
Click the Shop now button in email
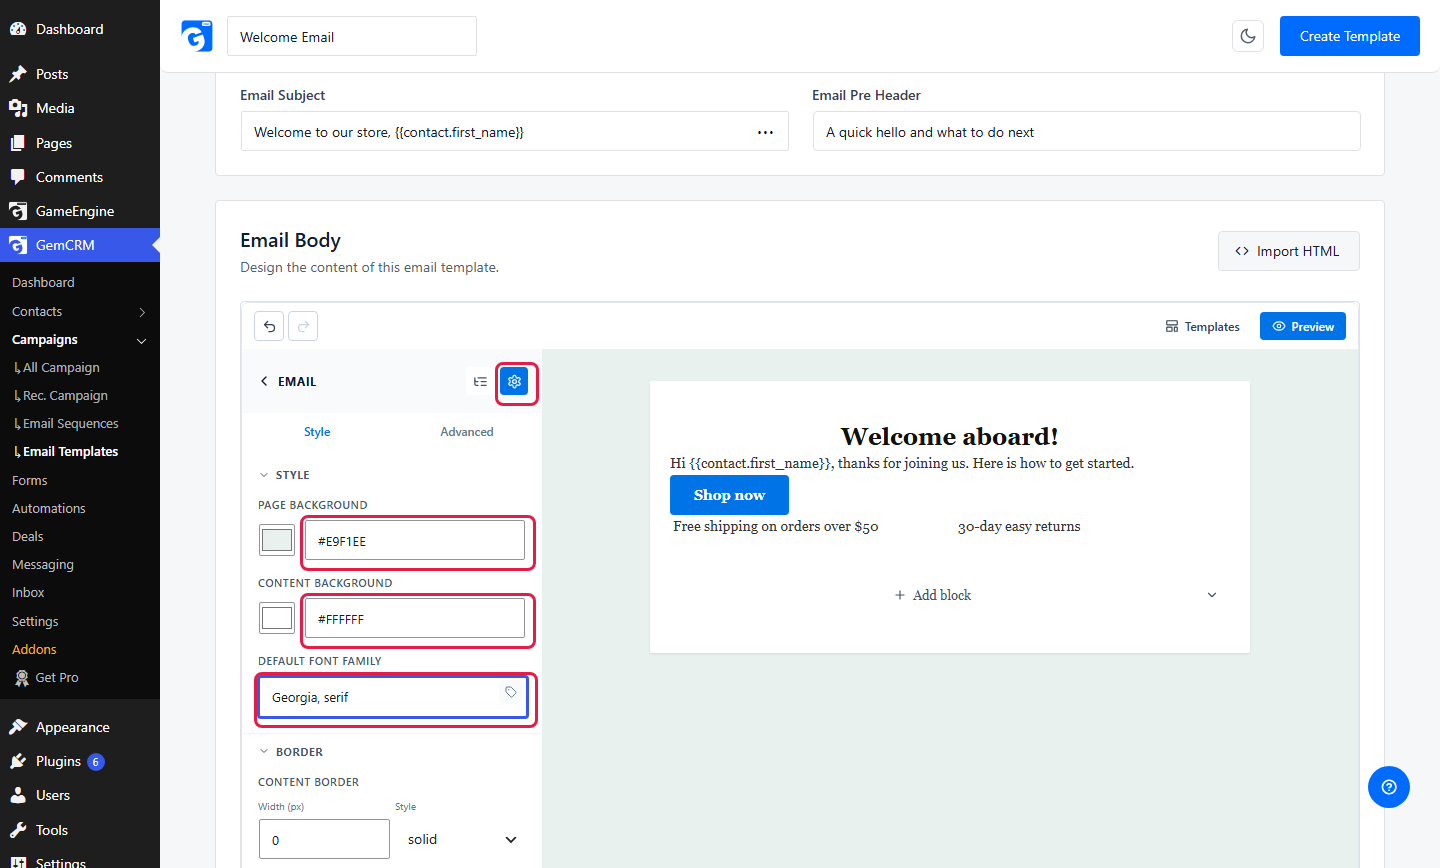(729, 495)
